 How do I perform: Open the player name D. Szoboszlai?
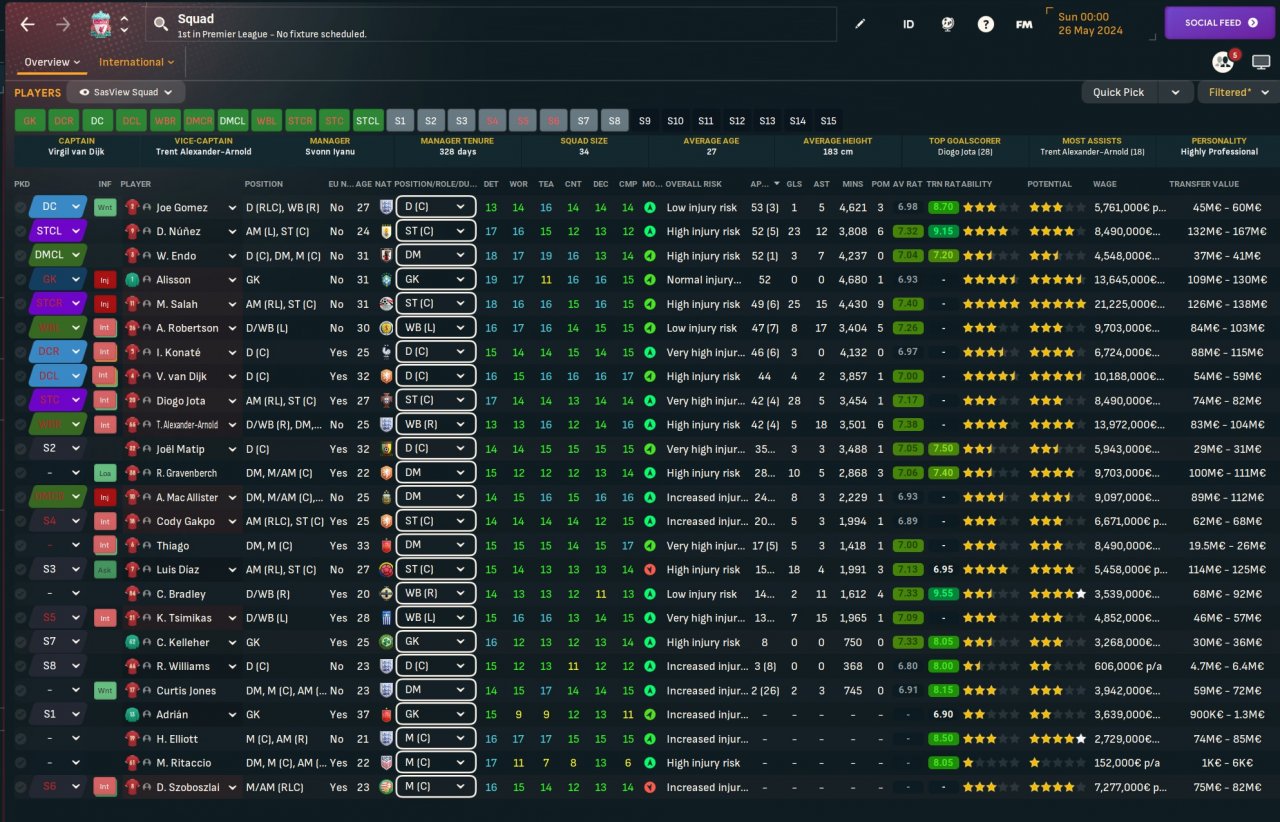tap(188, 787)
